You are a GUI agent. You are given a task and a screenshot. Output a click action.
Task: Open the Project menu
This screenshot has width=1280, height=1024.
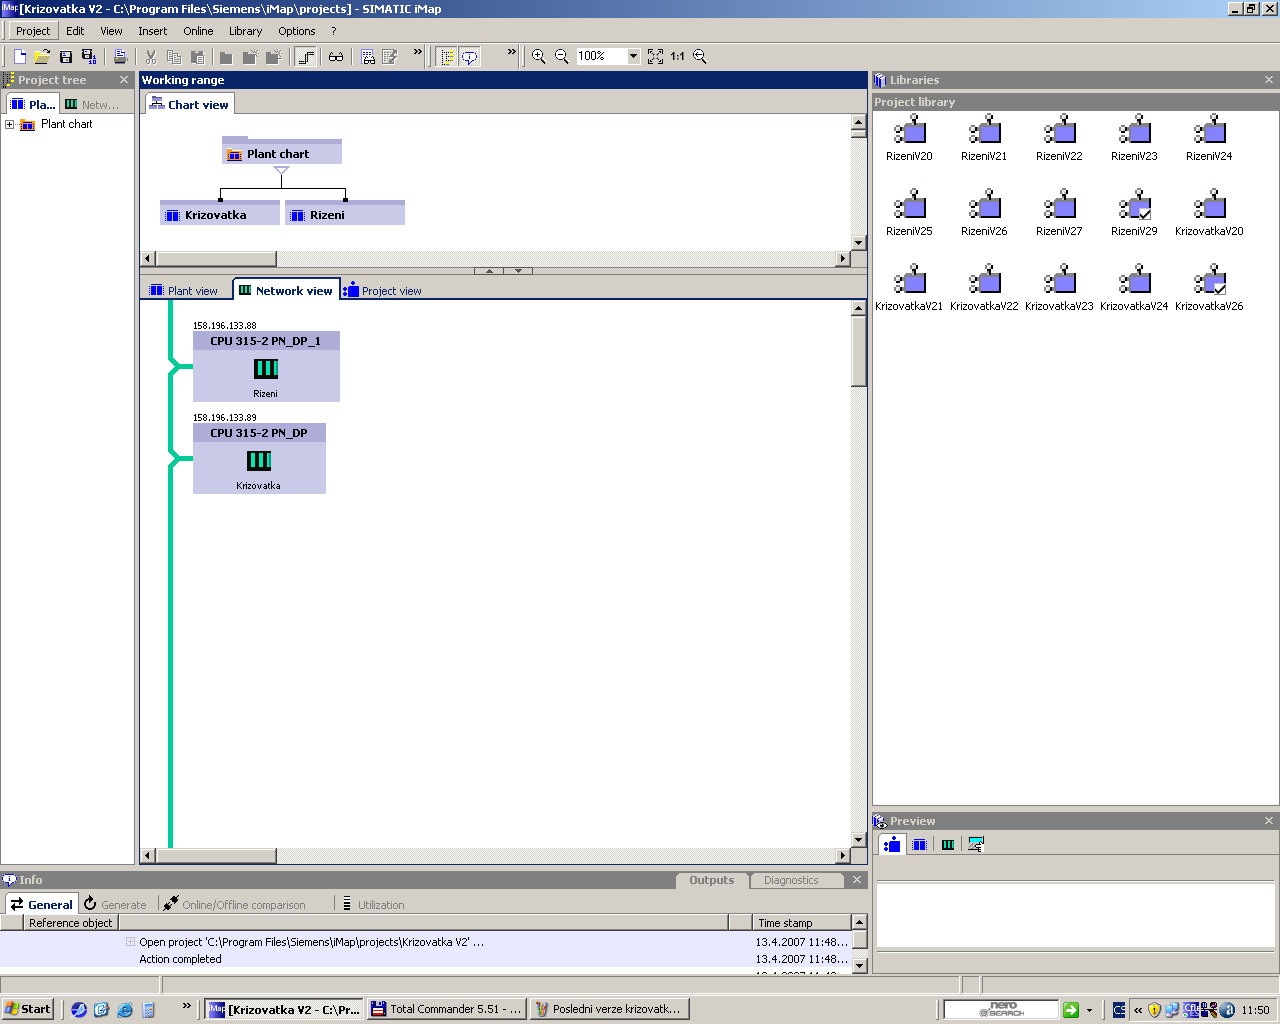point(33,31)
